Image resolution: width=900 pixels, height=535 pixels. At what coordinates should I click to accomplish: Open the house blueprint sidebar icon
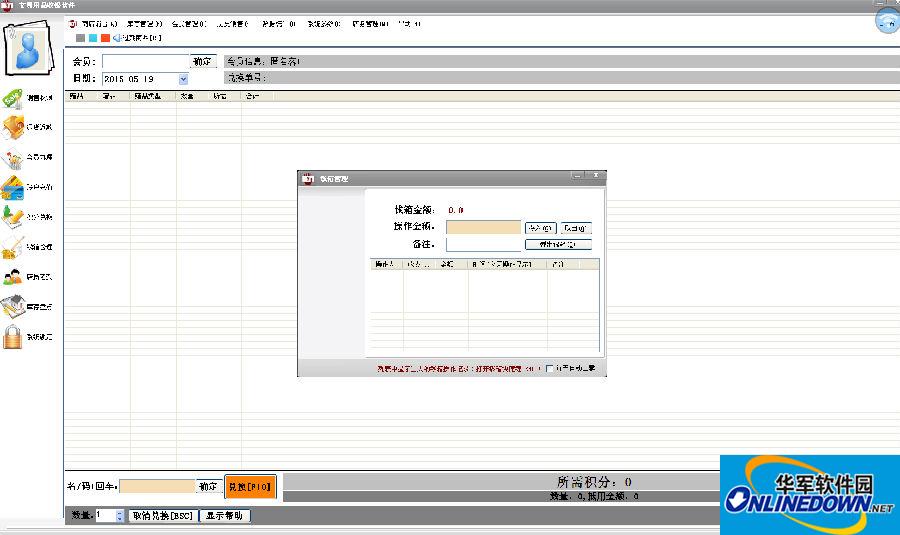[13, 307]
